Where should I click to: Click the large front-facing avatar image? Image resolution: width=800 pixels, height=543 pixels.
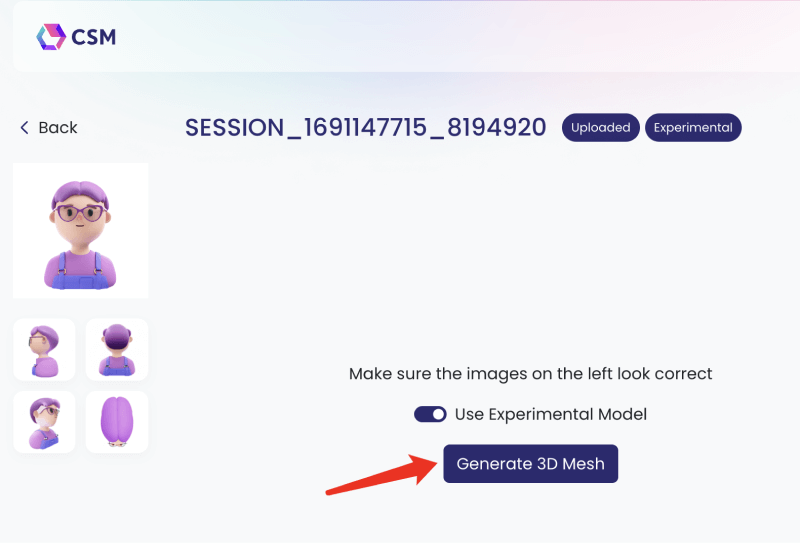click(x=80, y=230)
